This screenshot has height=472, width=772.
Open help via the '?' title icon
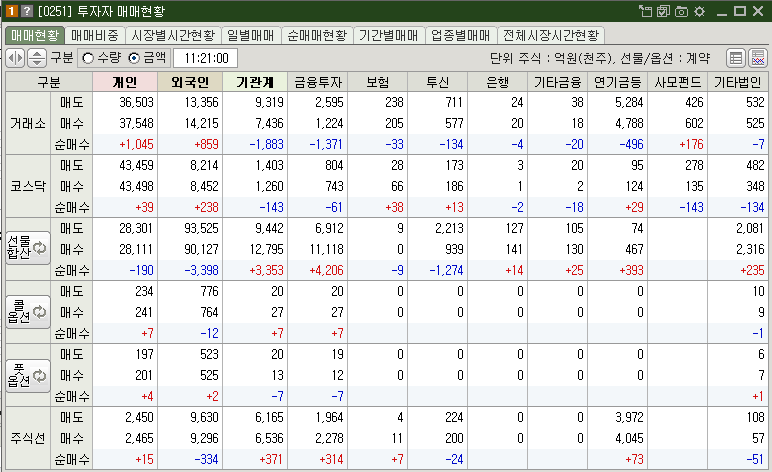click(27, 11)
